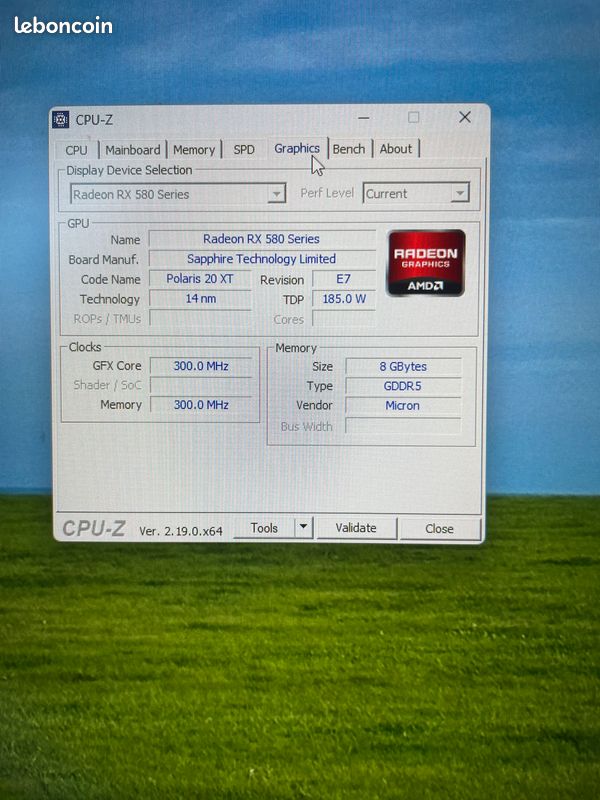600x800 pixels.
Task: Click the GPU Name field Radeon RX 580 Series
Action: pyautogui.click(x=262, y=239)
